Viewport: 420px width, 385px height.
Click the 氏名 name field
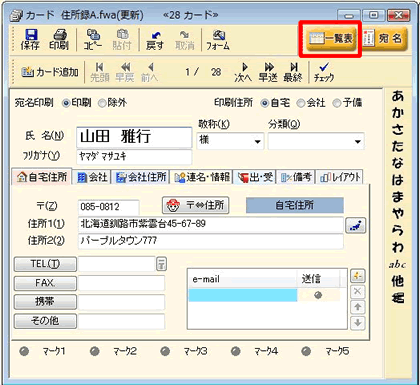(x=134, y=137)
